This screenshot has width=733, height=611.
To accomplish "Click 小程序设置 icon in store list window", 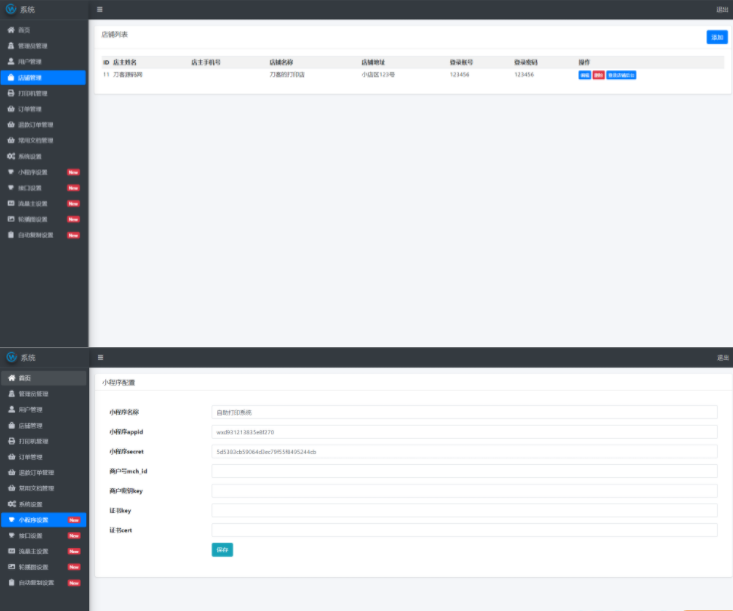I will click(x=11, y=172).
